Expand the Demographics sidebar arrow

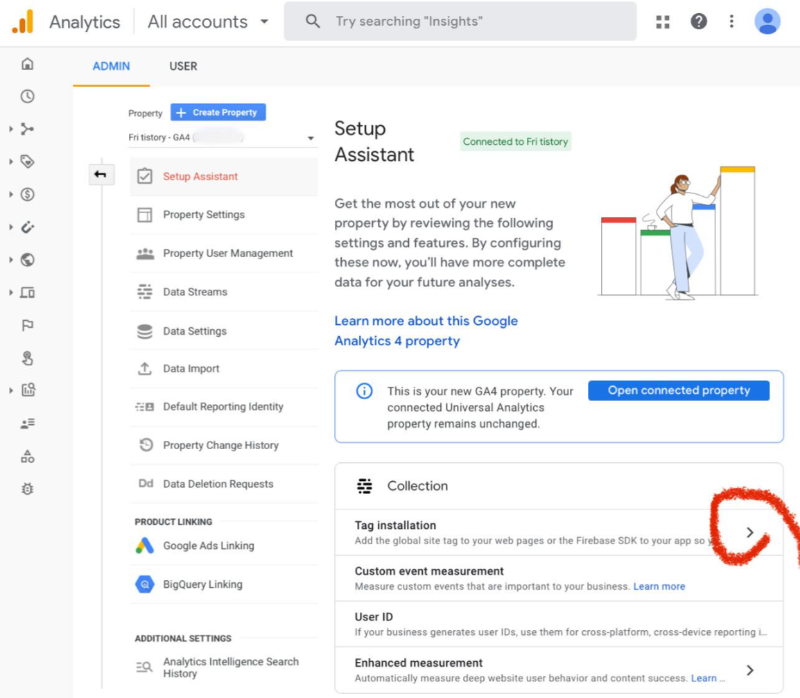click(x=11, y=260)
